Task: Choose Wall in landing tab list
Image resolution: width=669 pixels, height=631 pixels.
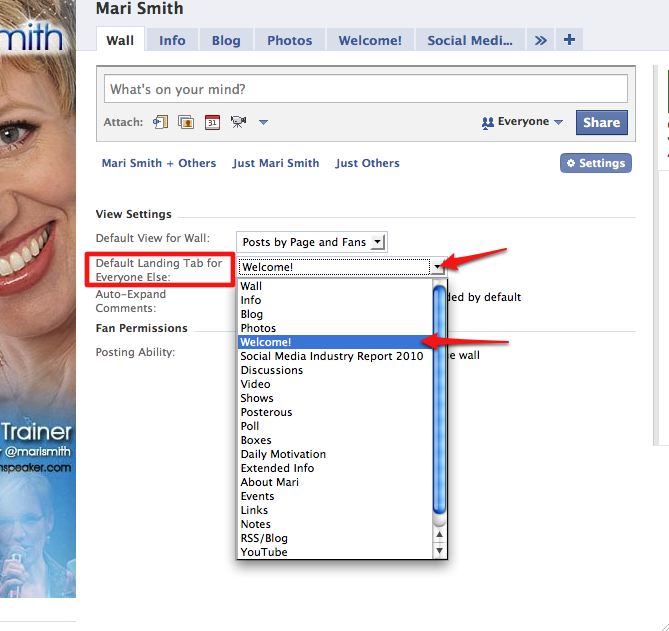Action: (335, 286)
